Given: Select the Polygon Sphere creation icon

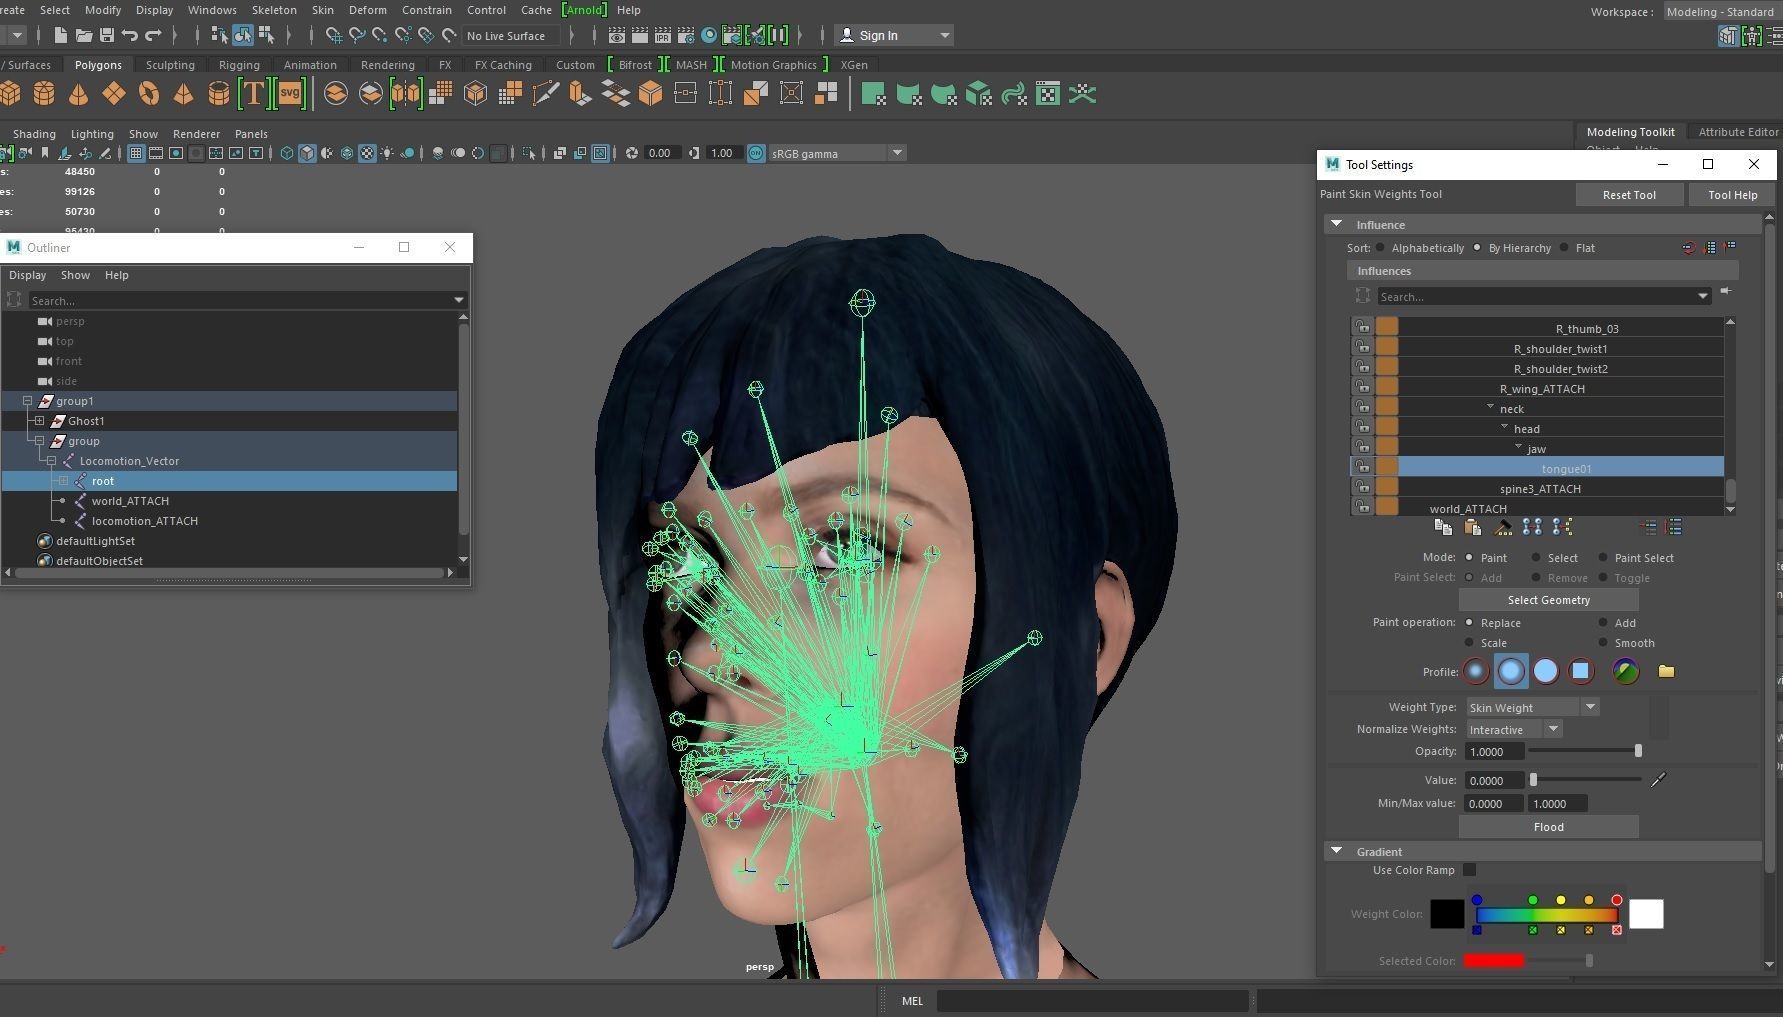Looking at the screenshot, I should point(11,93).
